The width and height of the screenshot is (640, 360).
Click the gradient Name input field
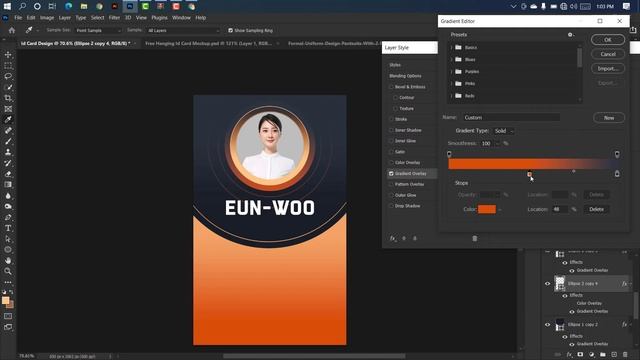pos(511,118)
